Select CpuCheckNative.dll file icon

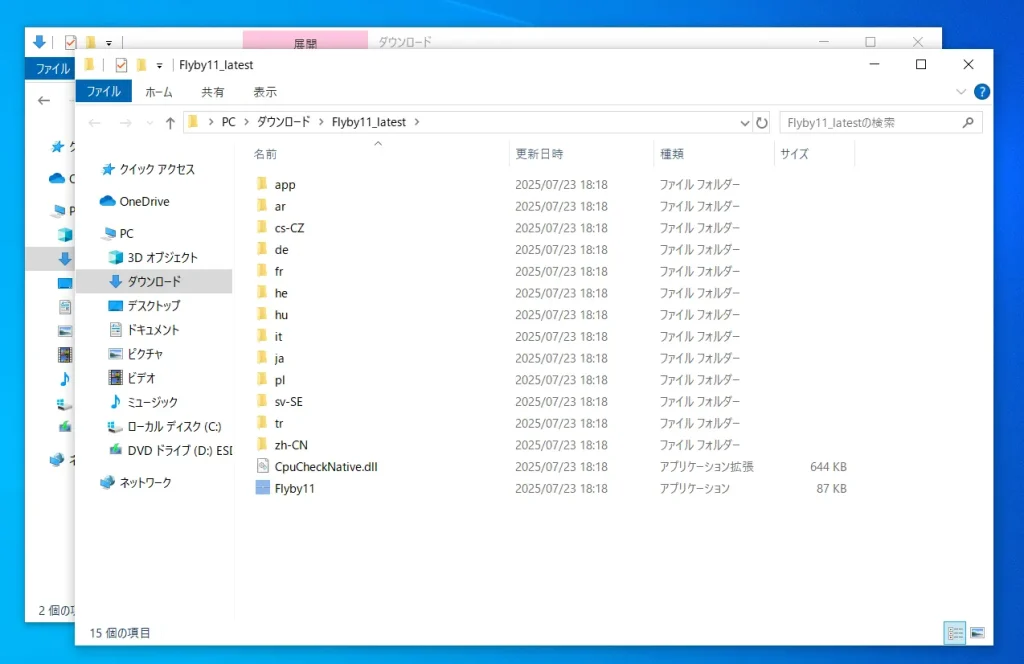pos(263,466)
